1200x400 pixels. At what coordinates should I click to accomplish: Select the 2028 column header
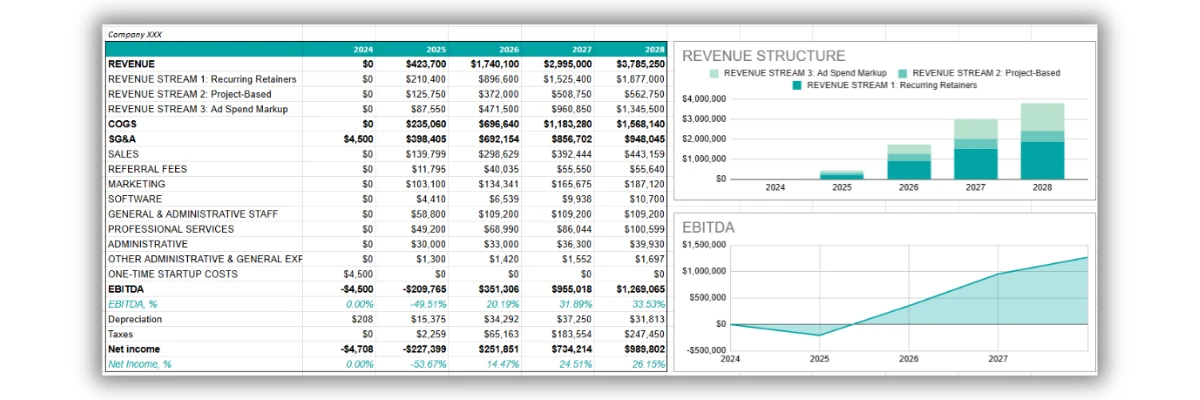point(655,49)
